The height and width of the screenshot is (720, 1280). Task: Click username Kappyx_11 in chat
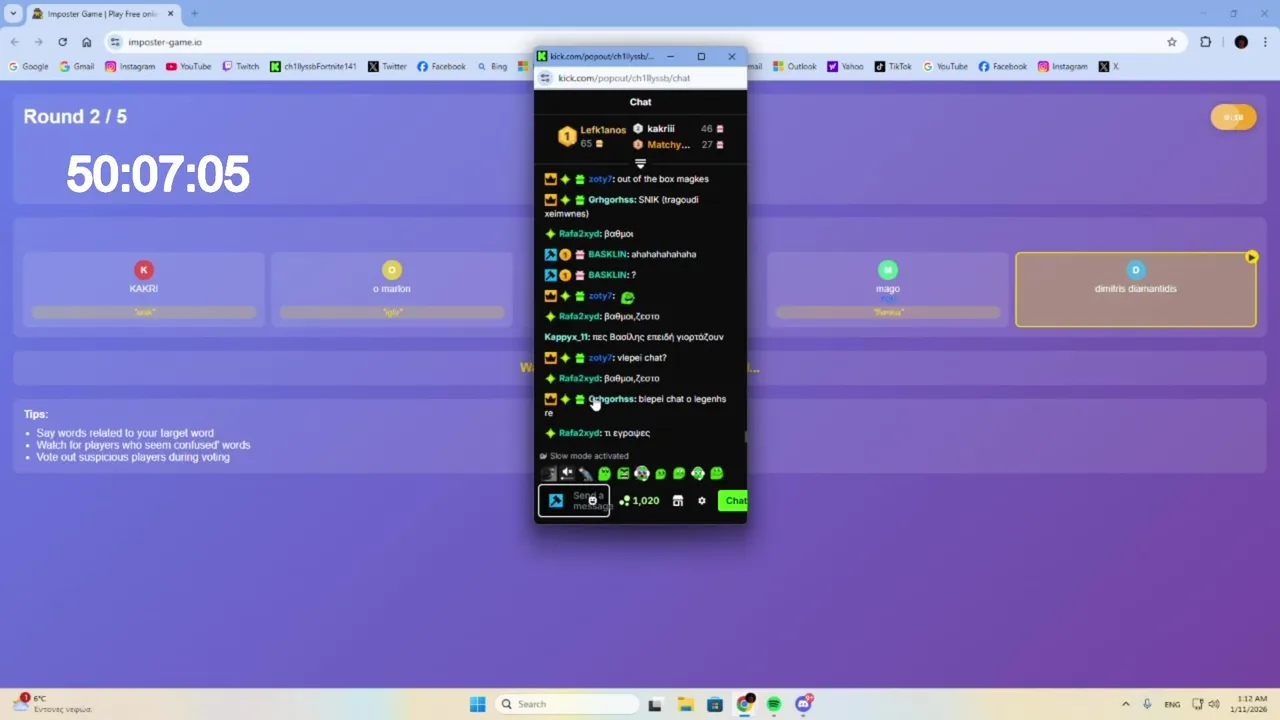566,337
